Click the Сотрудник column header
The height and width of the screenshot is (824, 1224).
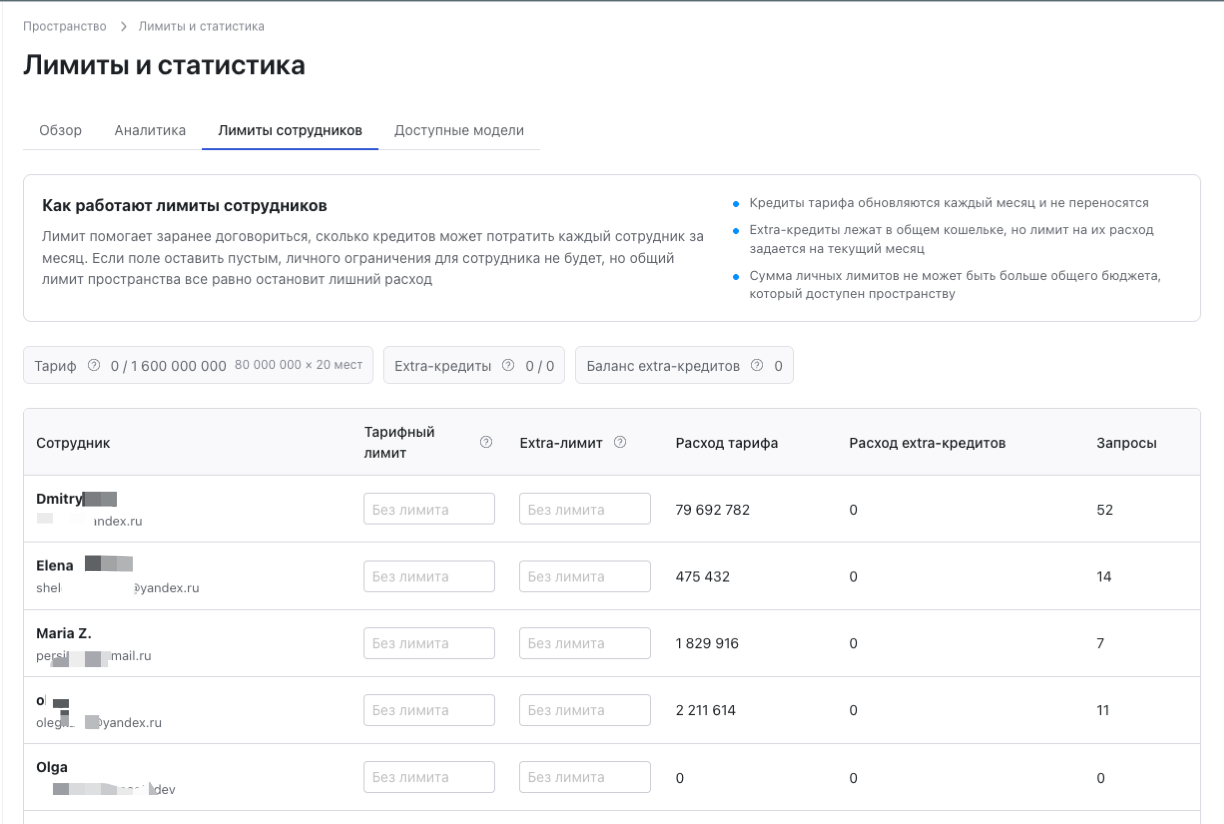pos(73,443)
